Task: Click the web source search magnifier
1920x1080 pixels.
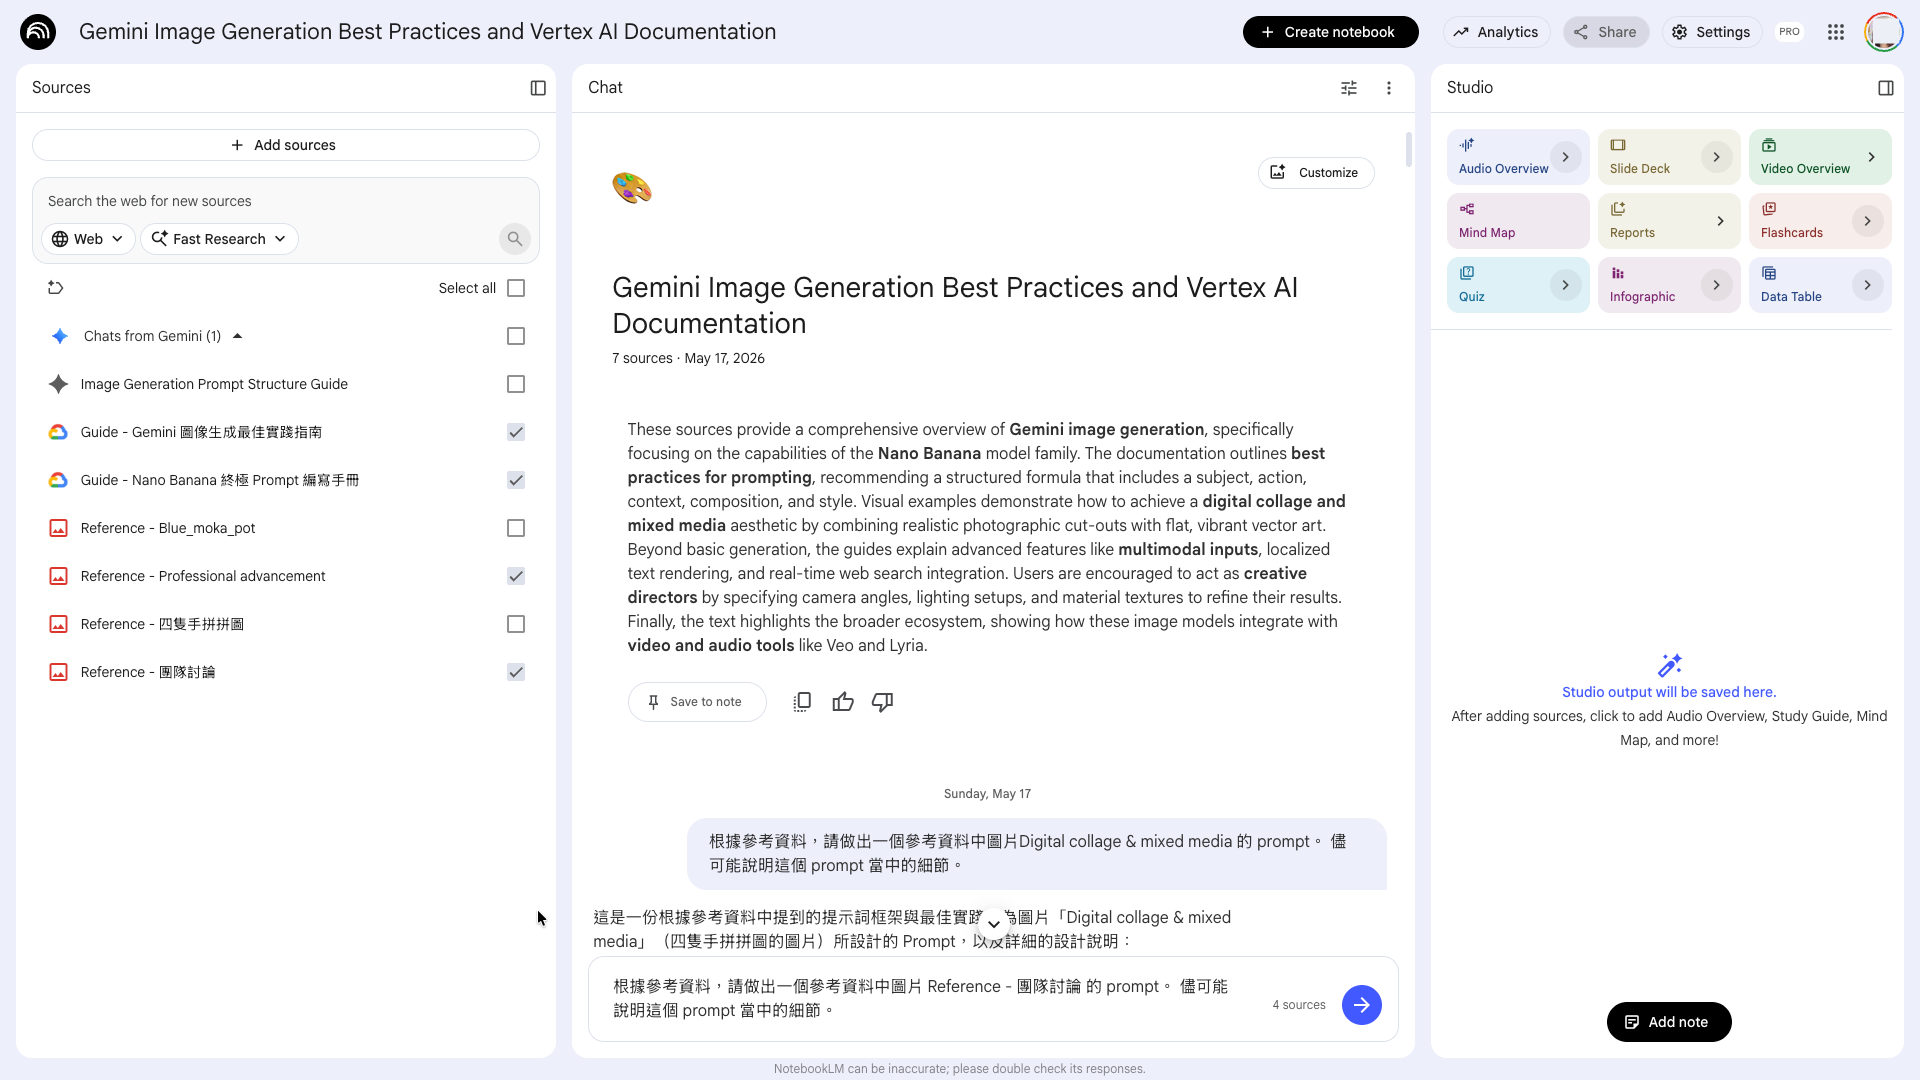Action: coord(514,239)
